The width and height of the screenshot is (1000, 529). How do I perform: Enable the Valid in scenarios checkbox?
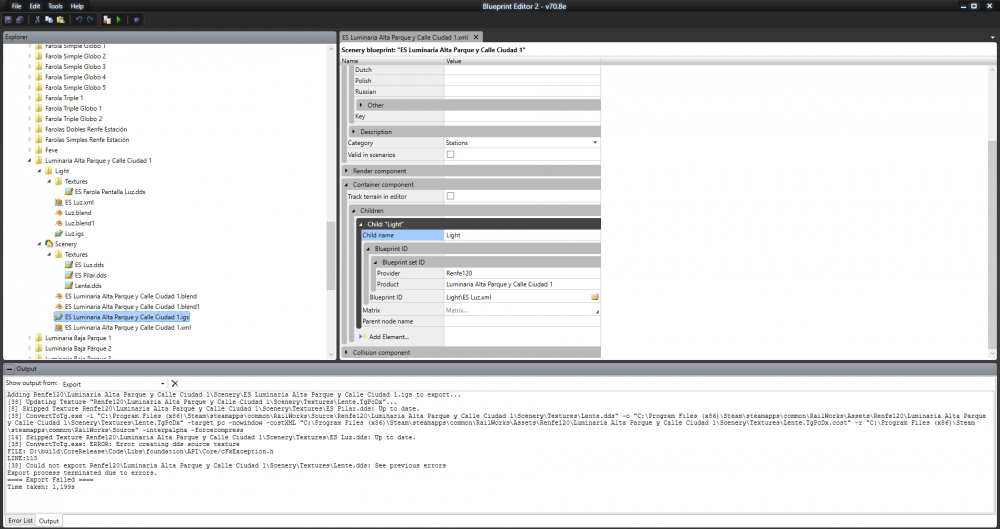[450, 155]
